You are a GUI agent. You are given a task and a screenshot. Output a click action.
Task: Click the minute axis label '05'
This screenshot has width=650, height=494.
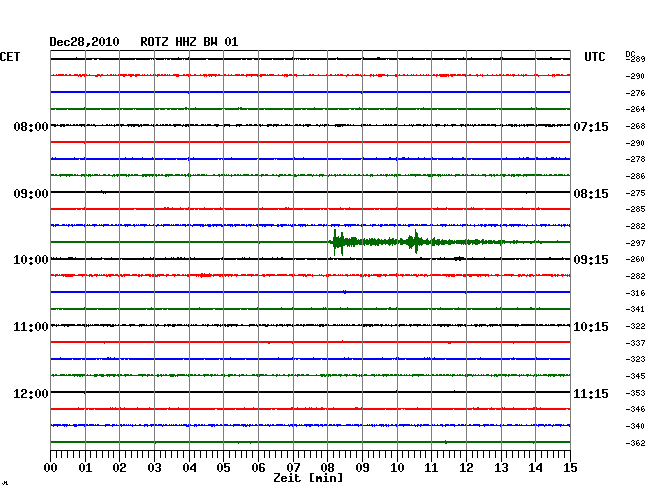click(x=223, y=468)
